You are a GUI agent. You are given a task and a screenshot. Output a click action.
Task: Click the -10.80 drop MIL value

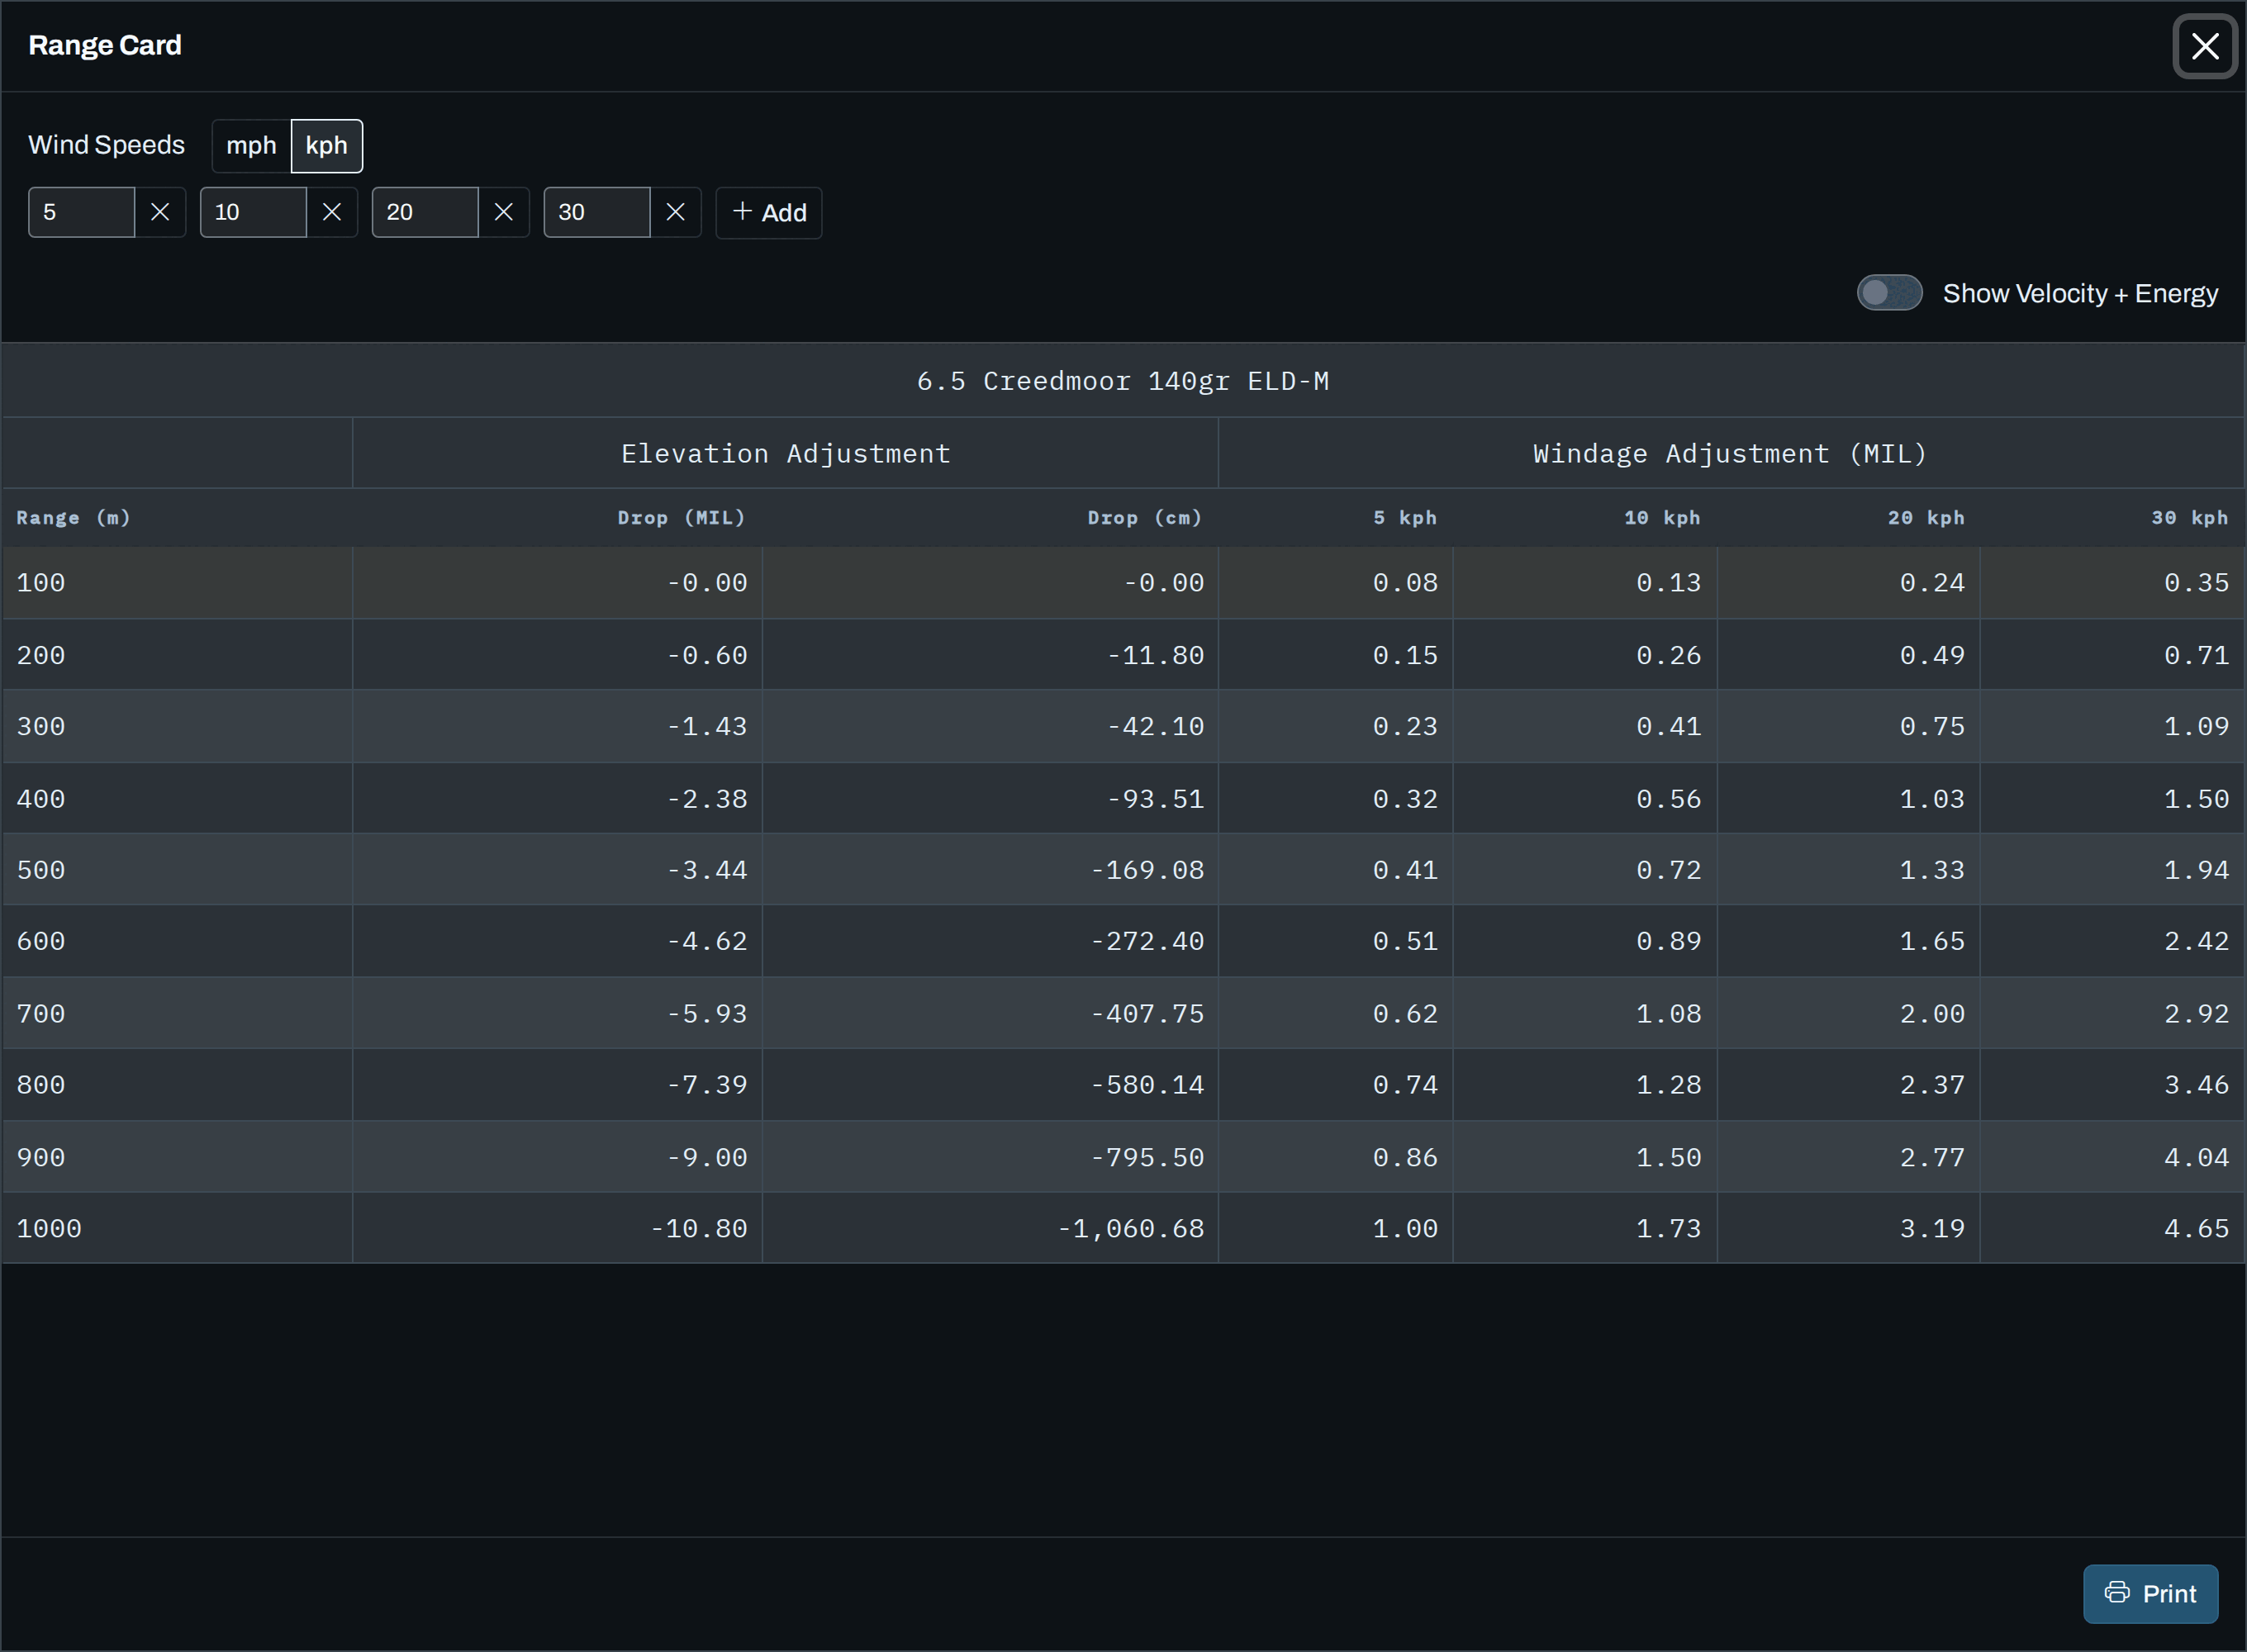(x=699, y=1228)
